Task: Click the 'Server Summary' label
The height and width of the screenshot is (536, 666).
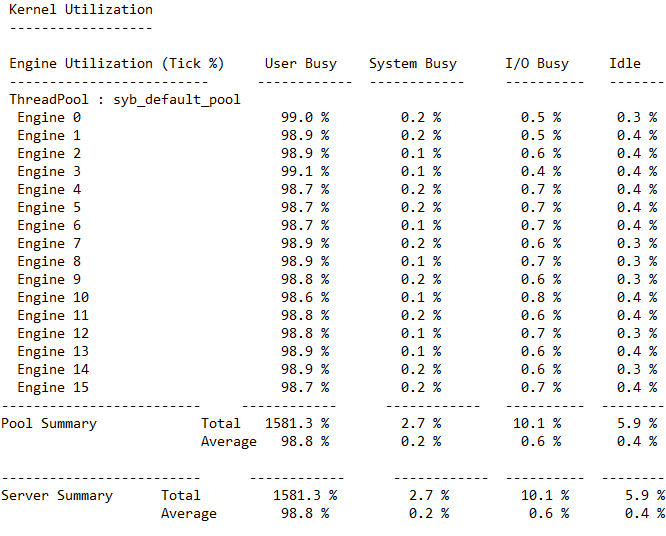Action: pos(57,496)
